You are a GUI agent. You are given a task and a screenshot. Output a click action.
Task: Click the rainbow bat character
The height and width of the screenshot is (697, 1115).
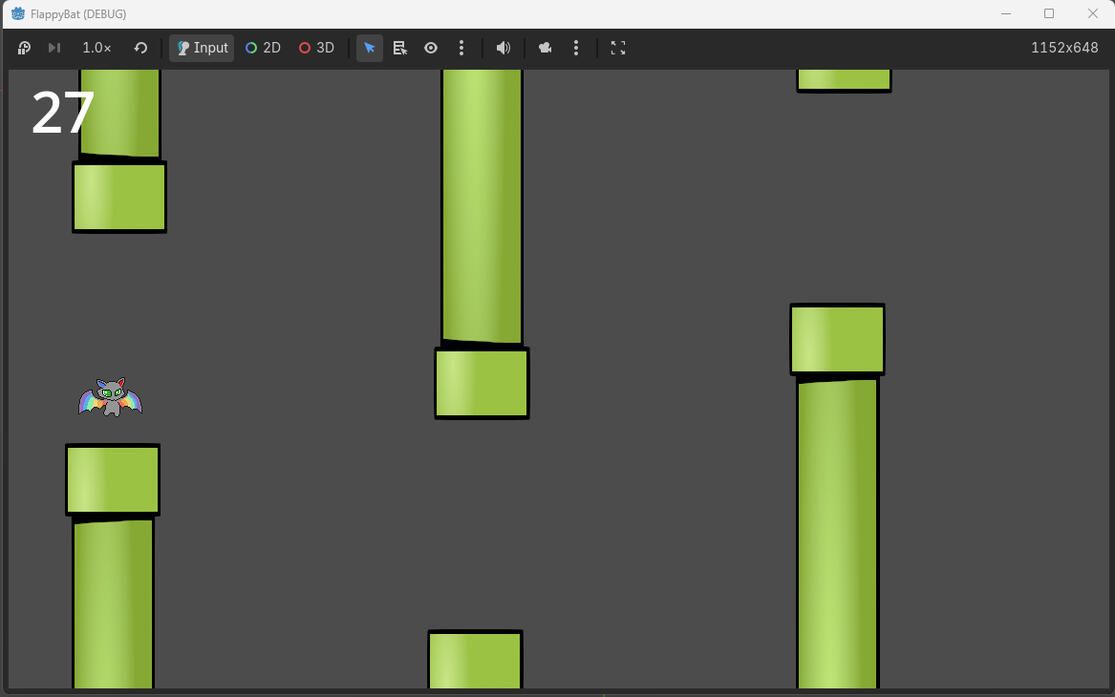pos(110,398)
